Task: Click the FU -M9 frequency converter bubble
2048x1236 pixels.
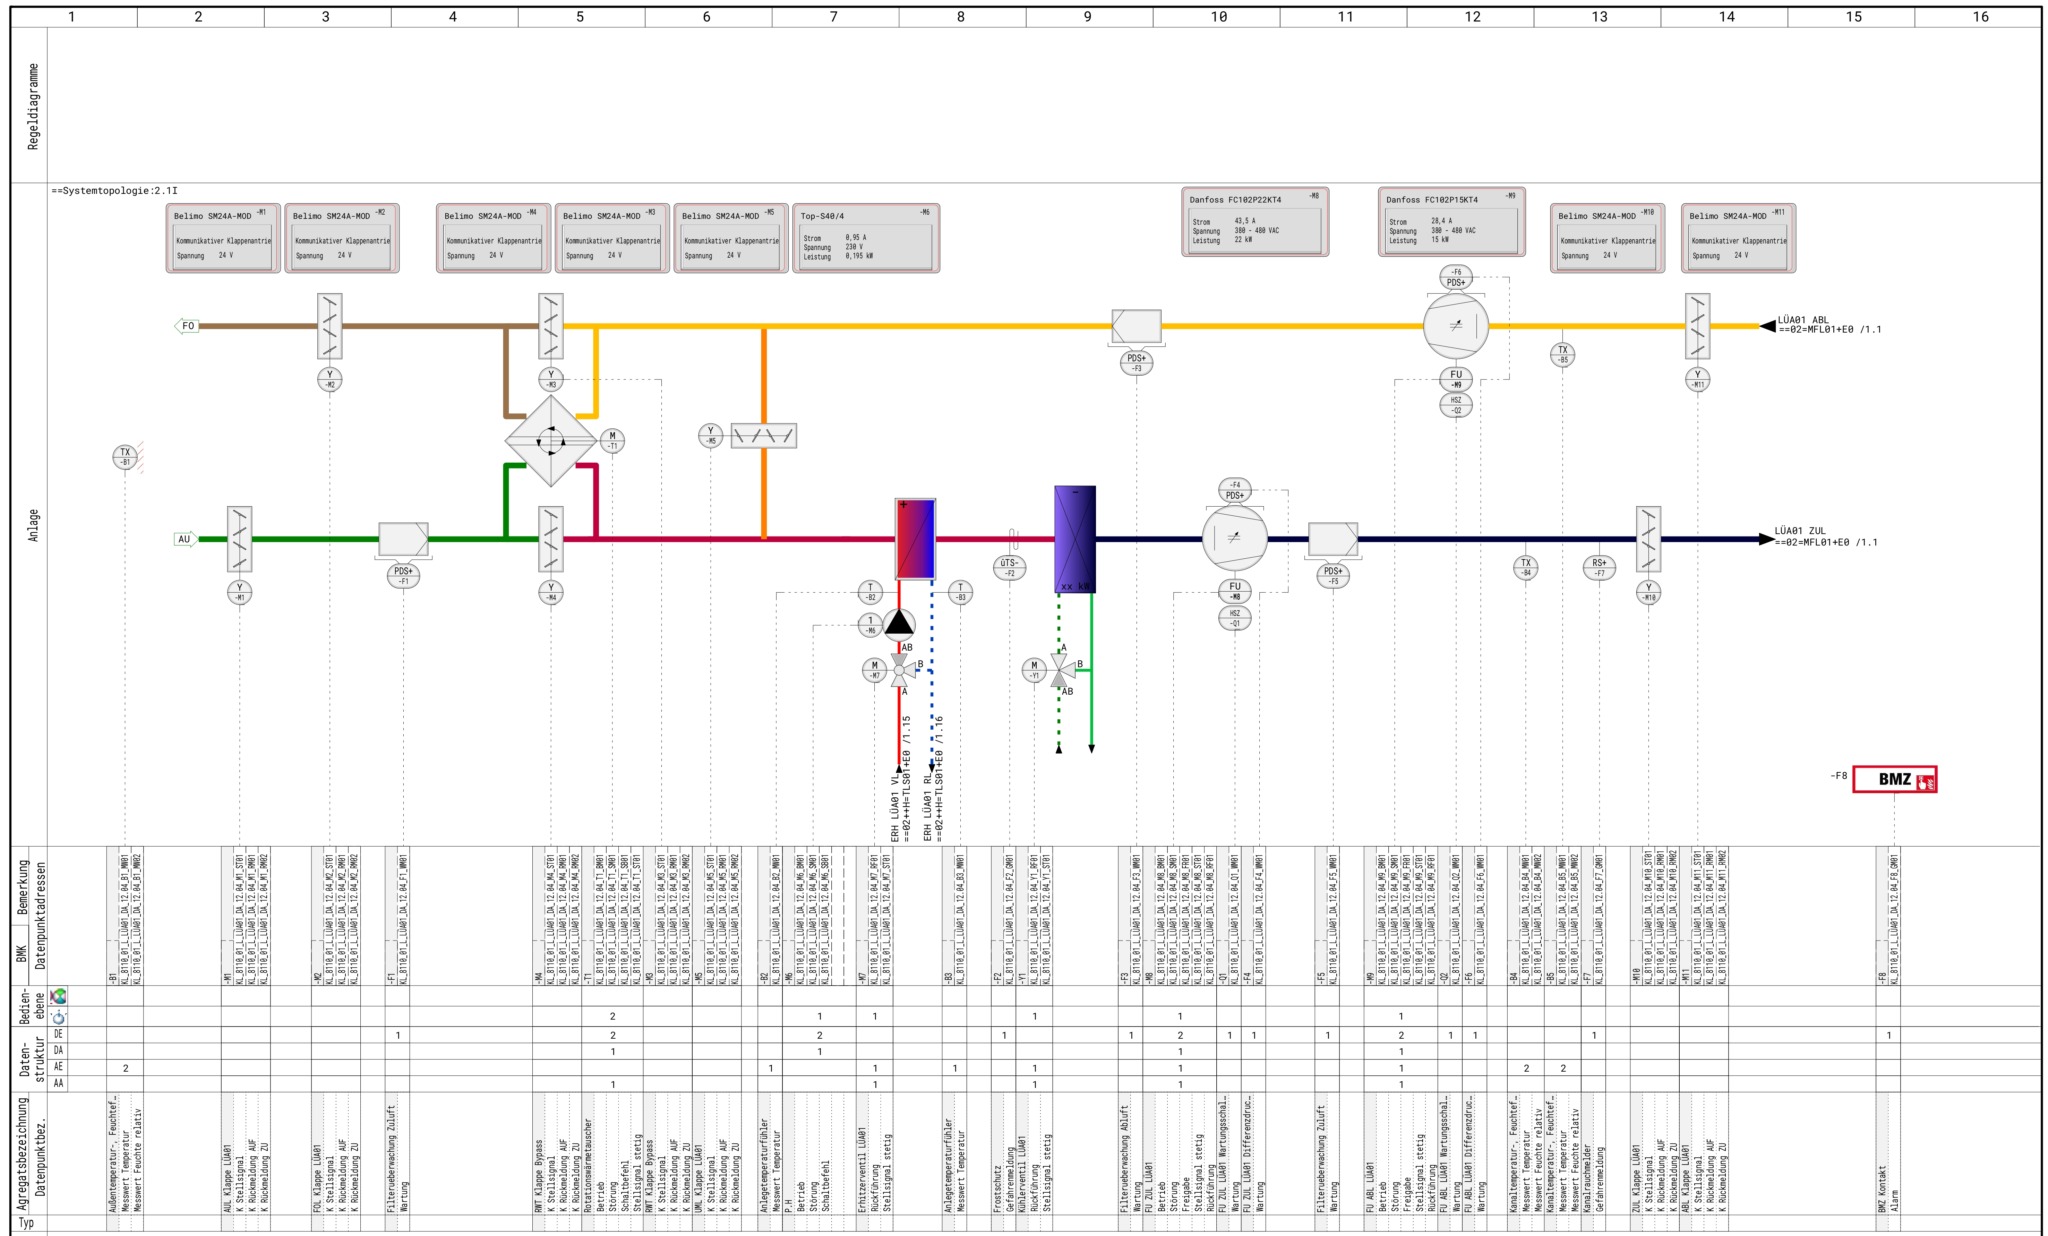Action: (1456, 379)
